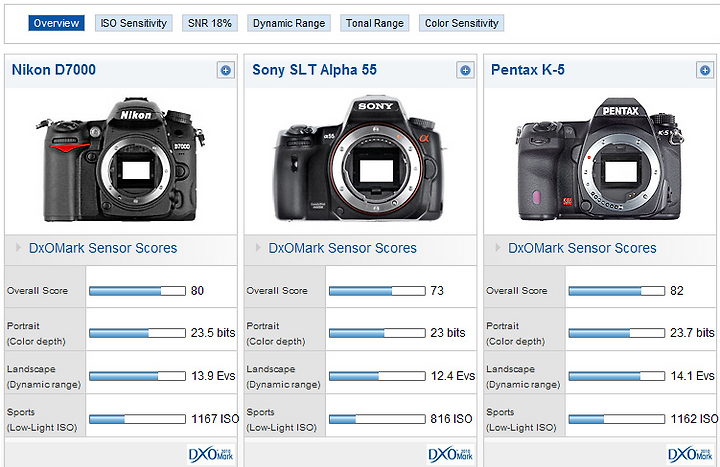Click the '14.1 Evs' value
The image size is (720, 467).
coord(692,376)
